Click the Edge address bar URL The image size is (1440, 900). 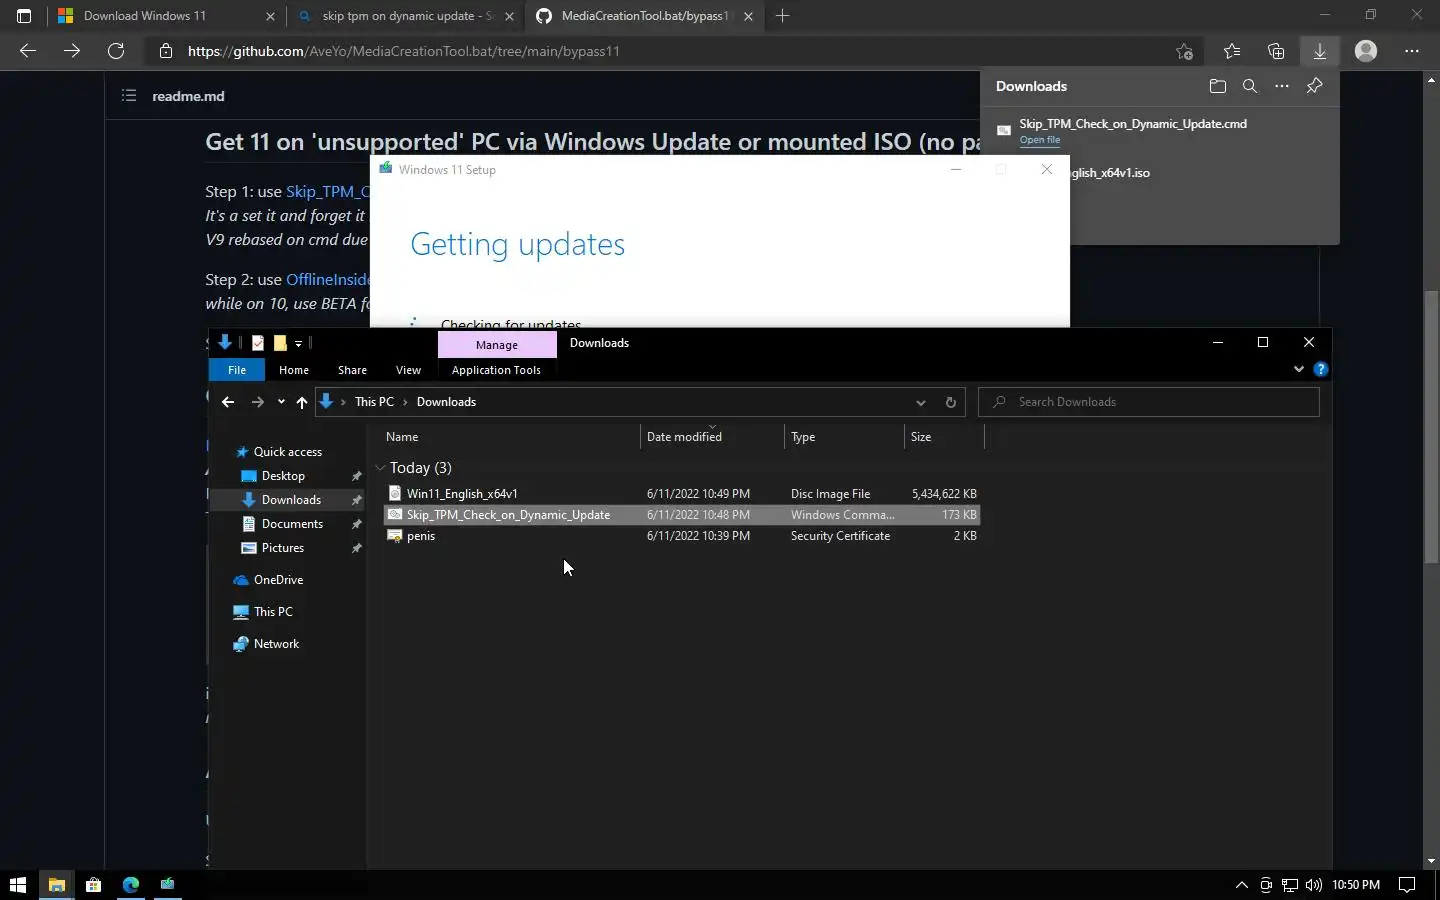tap(404, 51)
